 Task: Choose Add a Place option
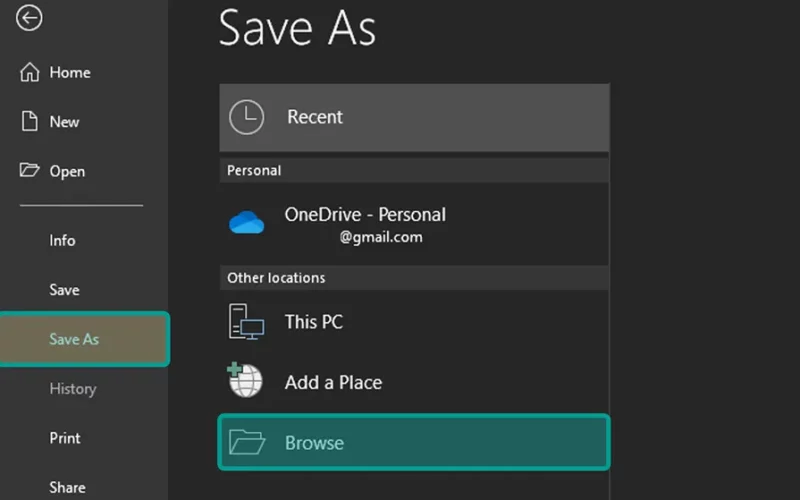[414, 382]
